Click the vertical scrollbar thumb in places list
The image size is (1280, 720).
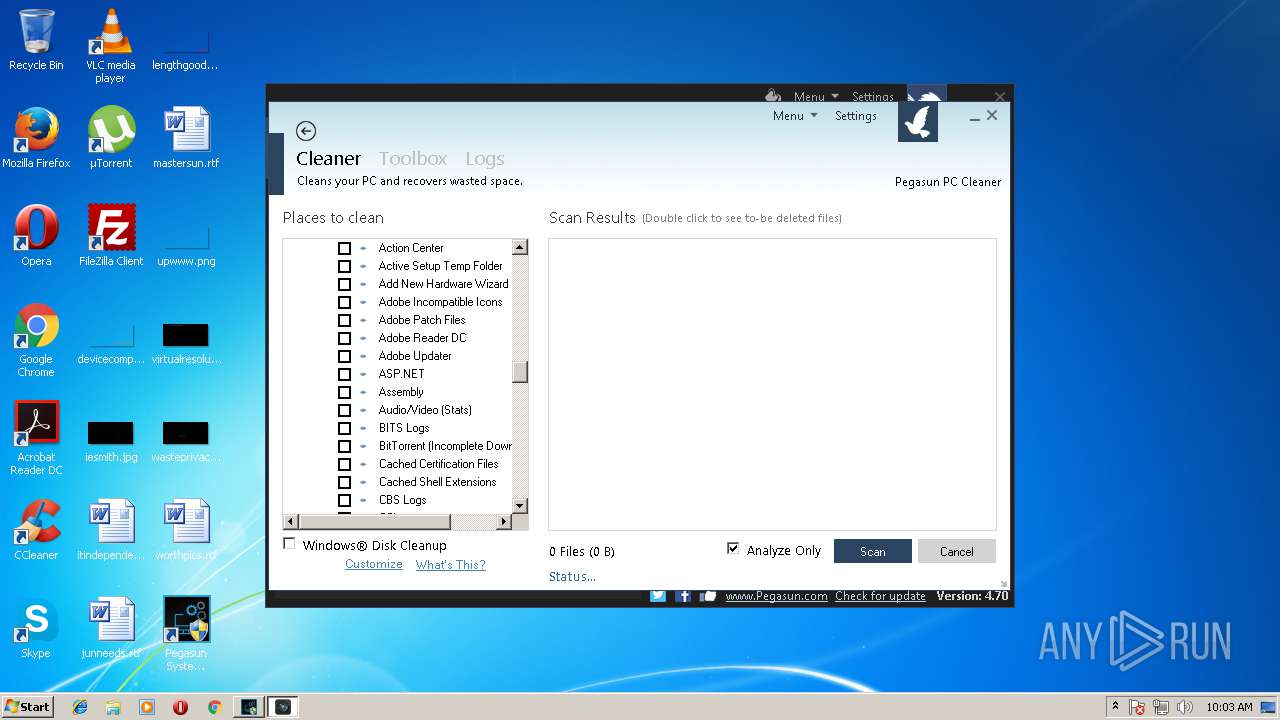click(x=520, y=372)
